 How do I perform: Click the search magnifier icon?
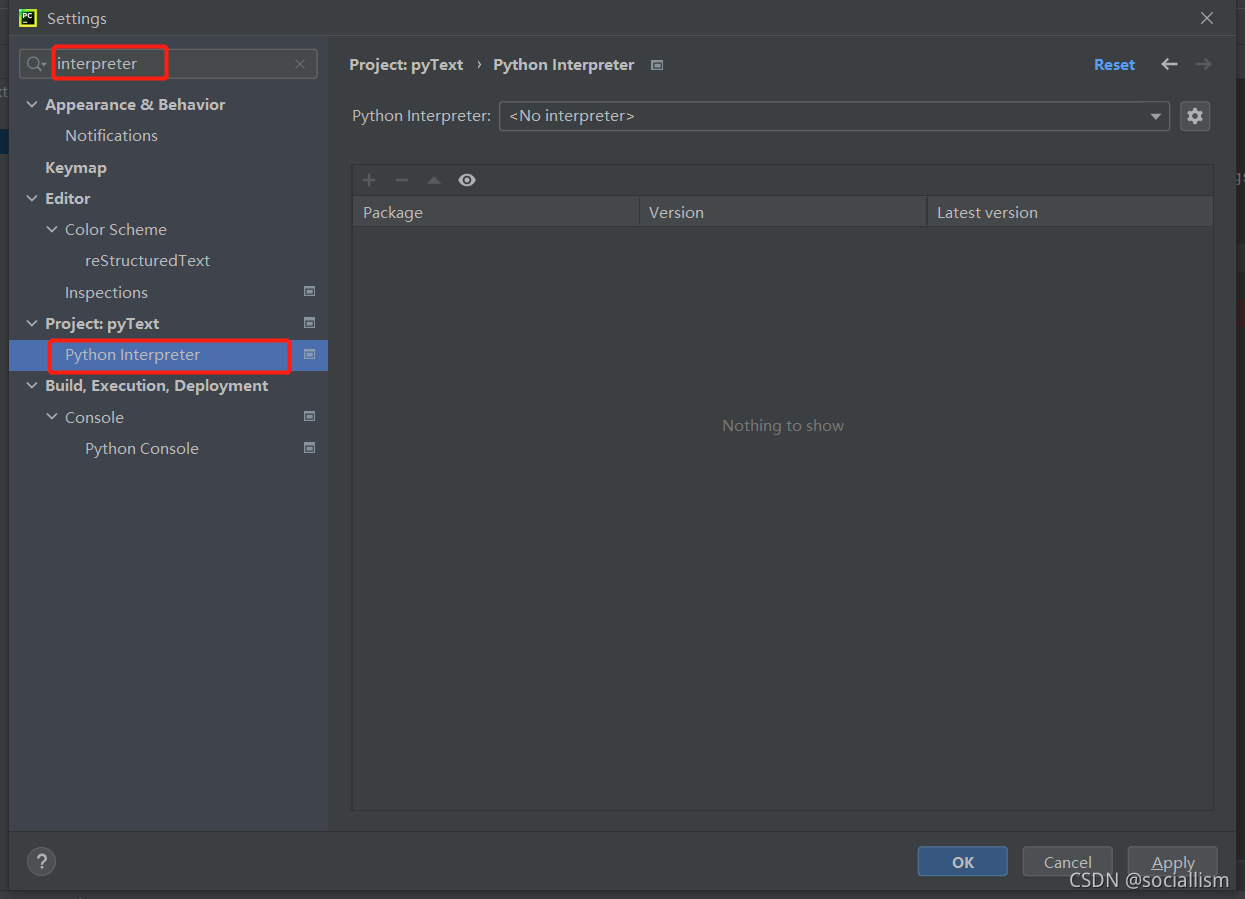tap(34, 64)
